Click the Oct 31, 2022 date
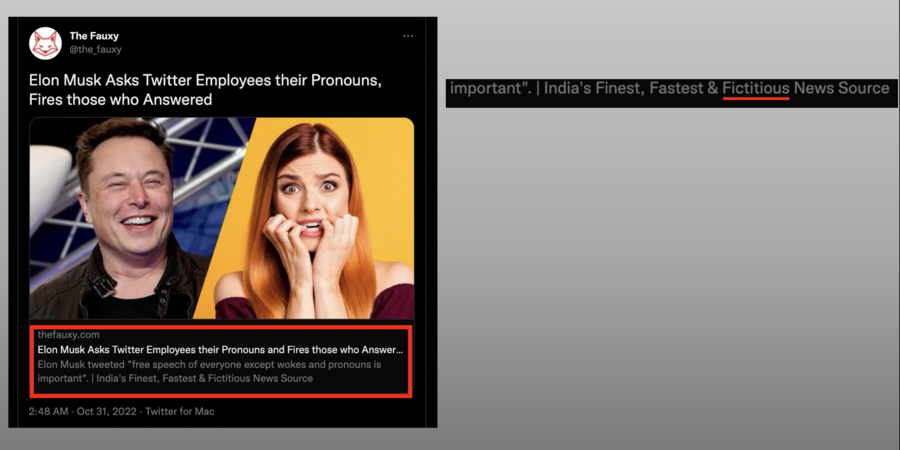Image resolution: width=900 pixels, height=450 pixels. point(106,411)
